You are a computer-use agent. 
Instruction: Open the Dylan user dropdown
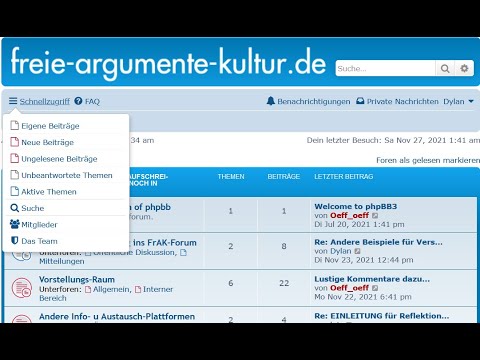(458, 101)
